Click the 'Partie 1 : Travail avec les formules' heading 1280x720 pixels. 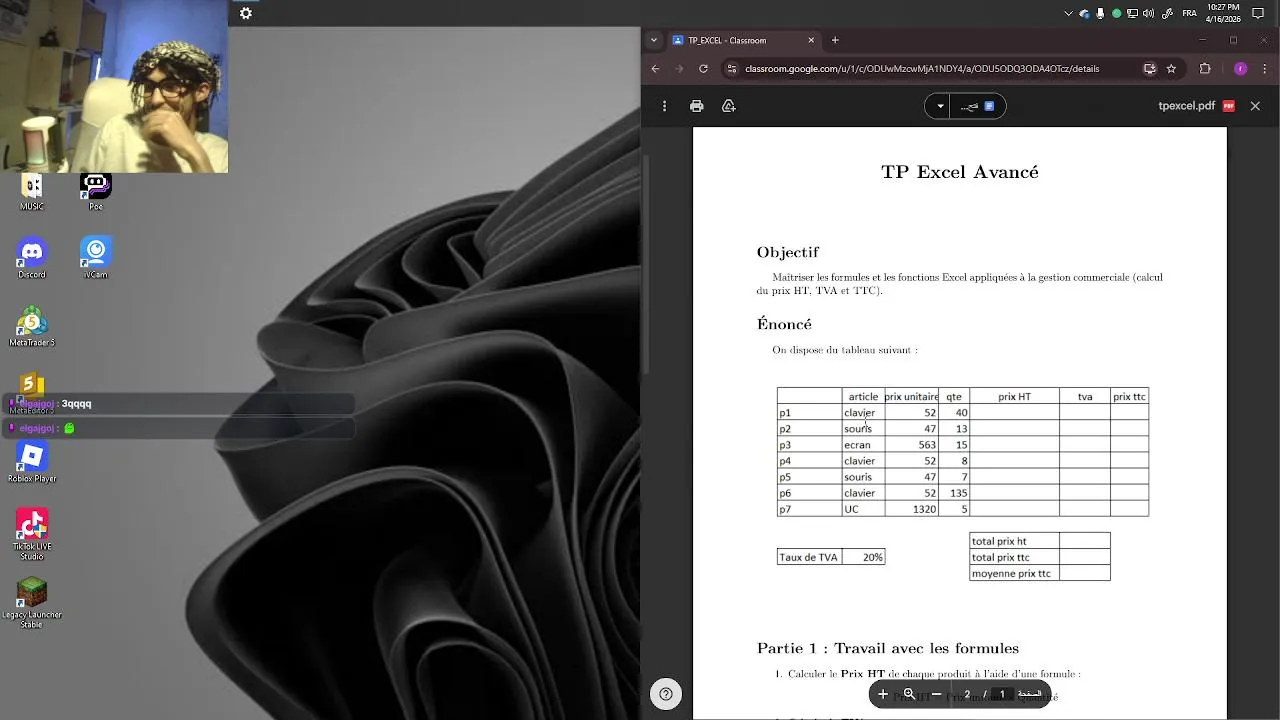coord(888,648)
